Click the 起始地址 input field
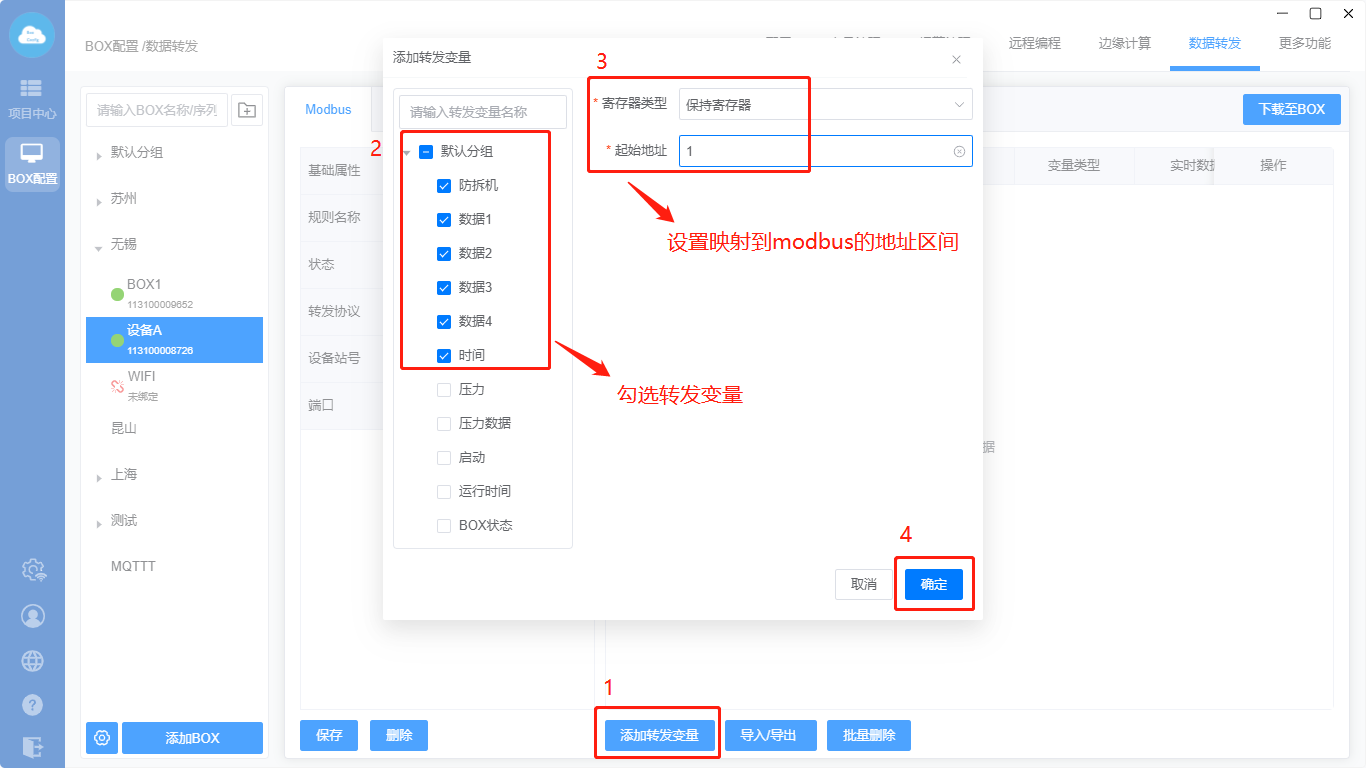 coord(815,151)
